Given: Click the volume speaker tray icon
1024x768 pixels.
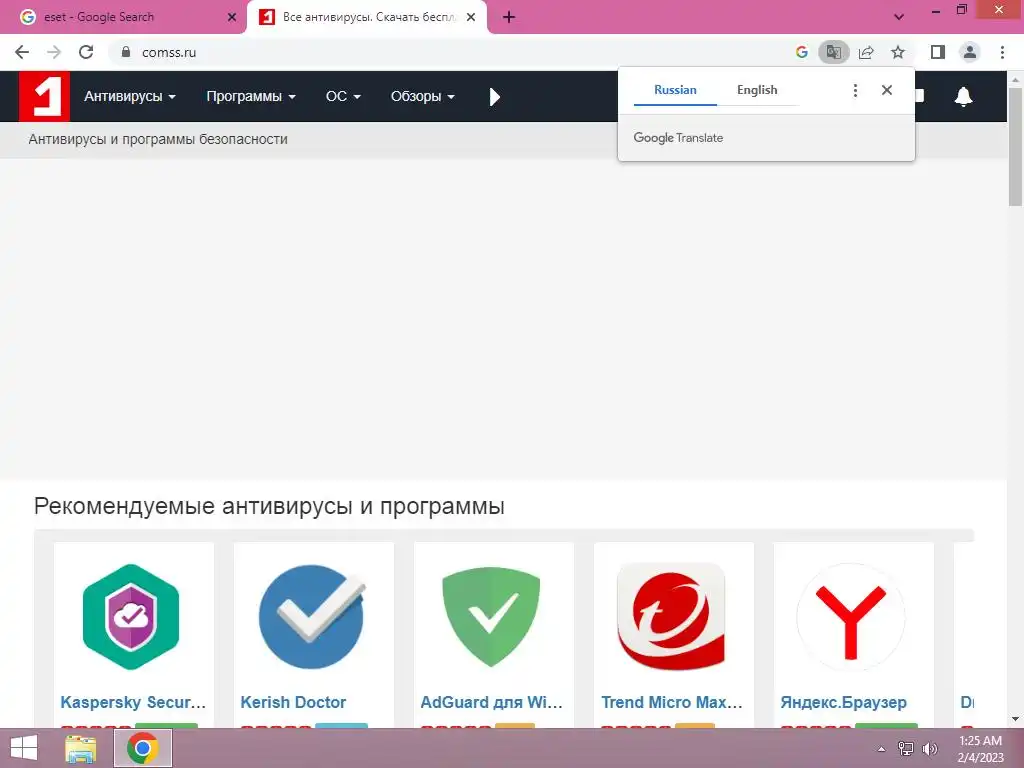Looking at the screenshot, I should coord(930,749).
